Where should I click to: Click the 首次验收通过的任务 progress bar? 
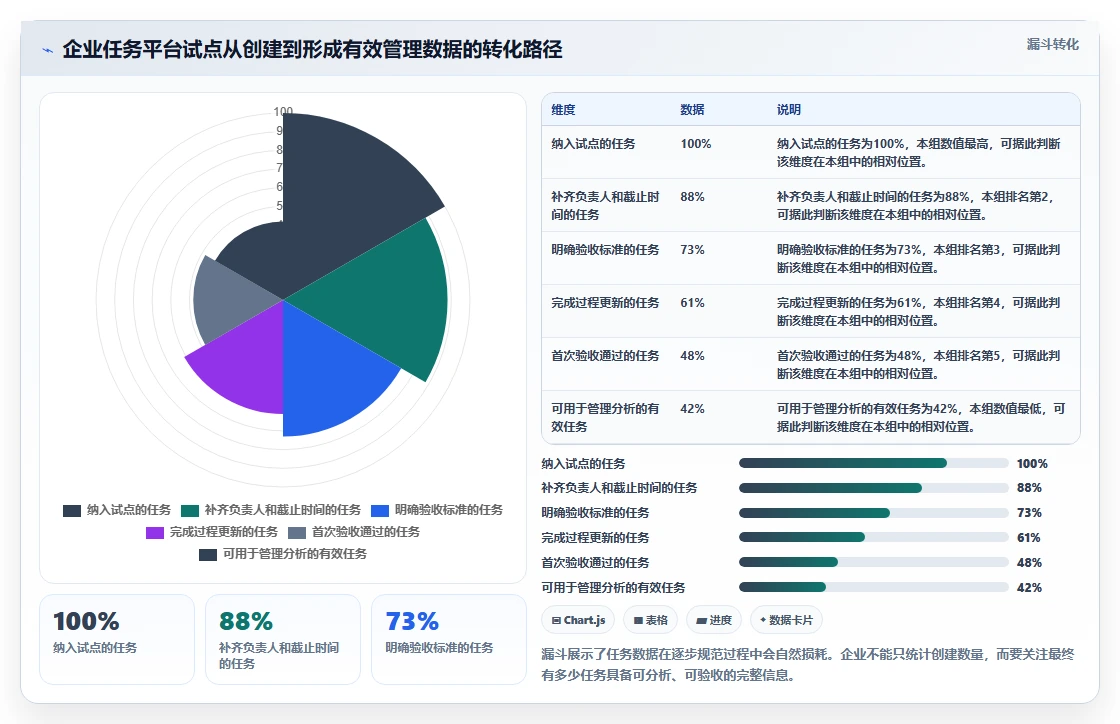(874, 563)
